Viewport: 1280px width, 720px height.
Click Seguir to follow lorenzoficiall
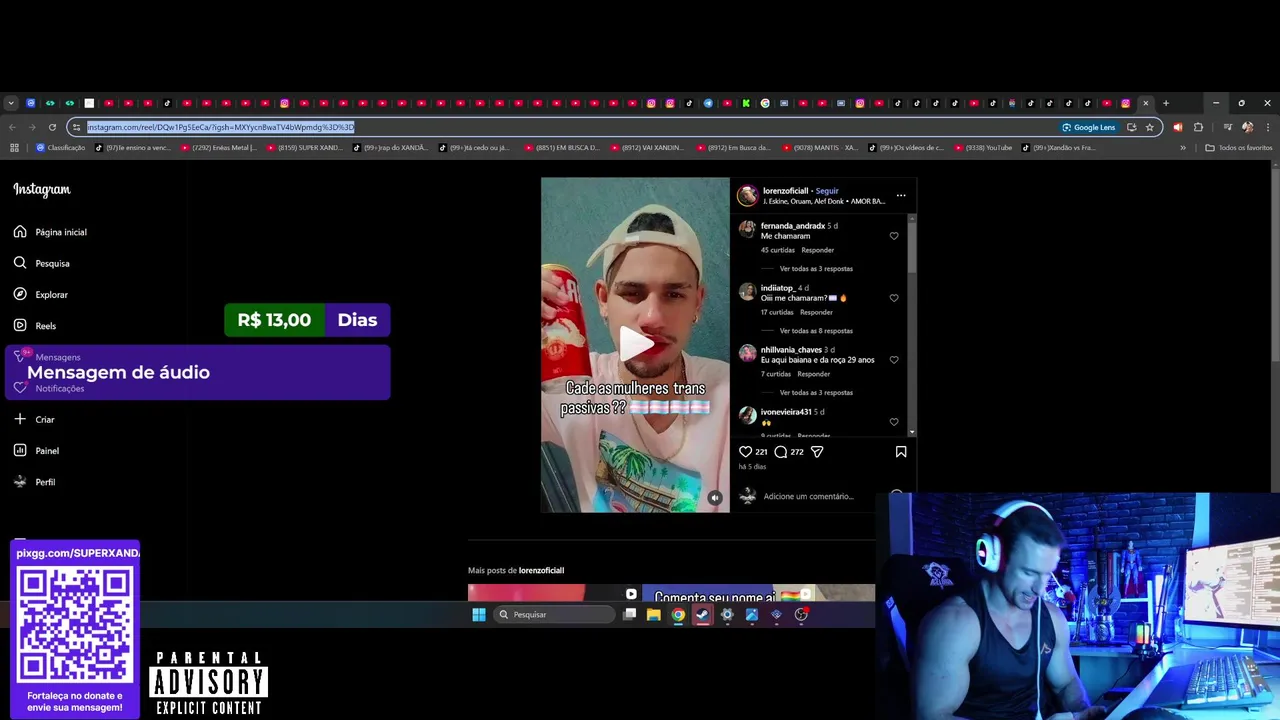tap(827, 190)
